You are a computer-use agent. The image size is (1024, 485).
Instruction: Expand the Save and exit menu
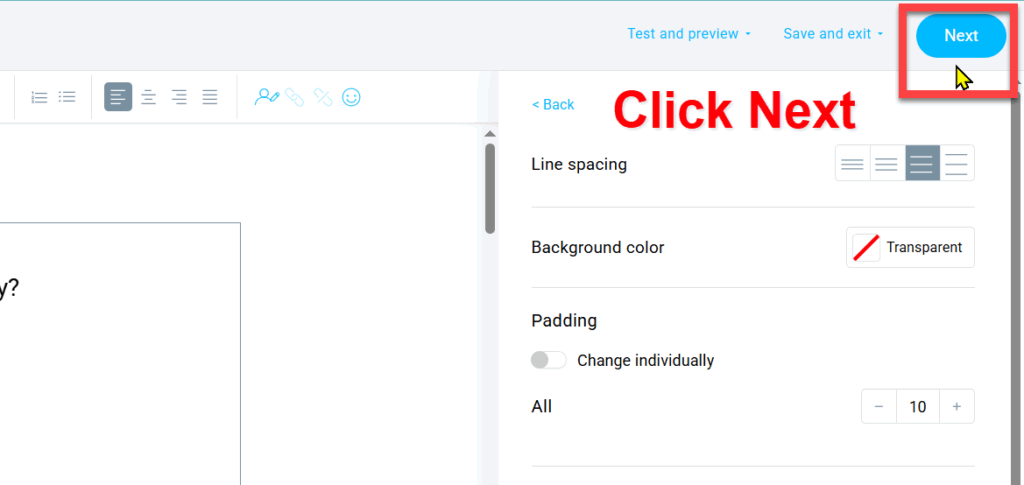833,34
